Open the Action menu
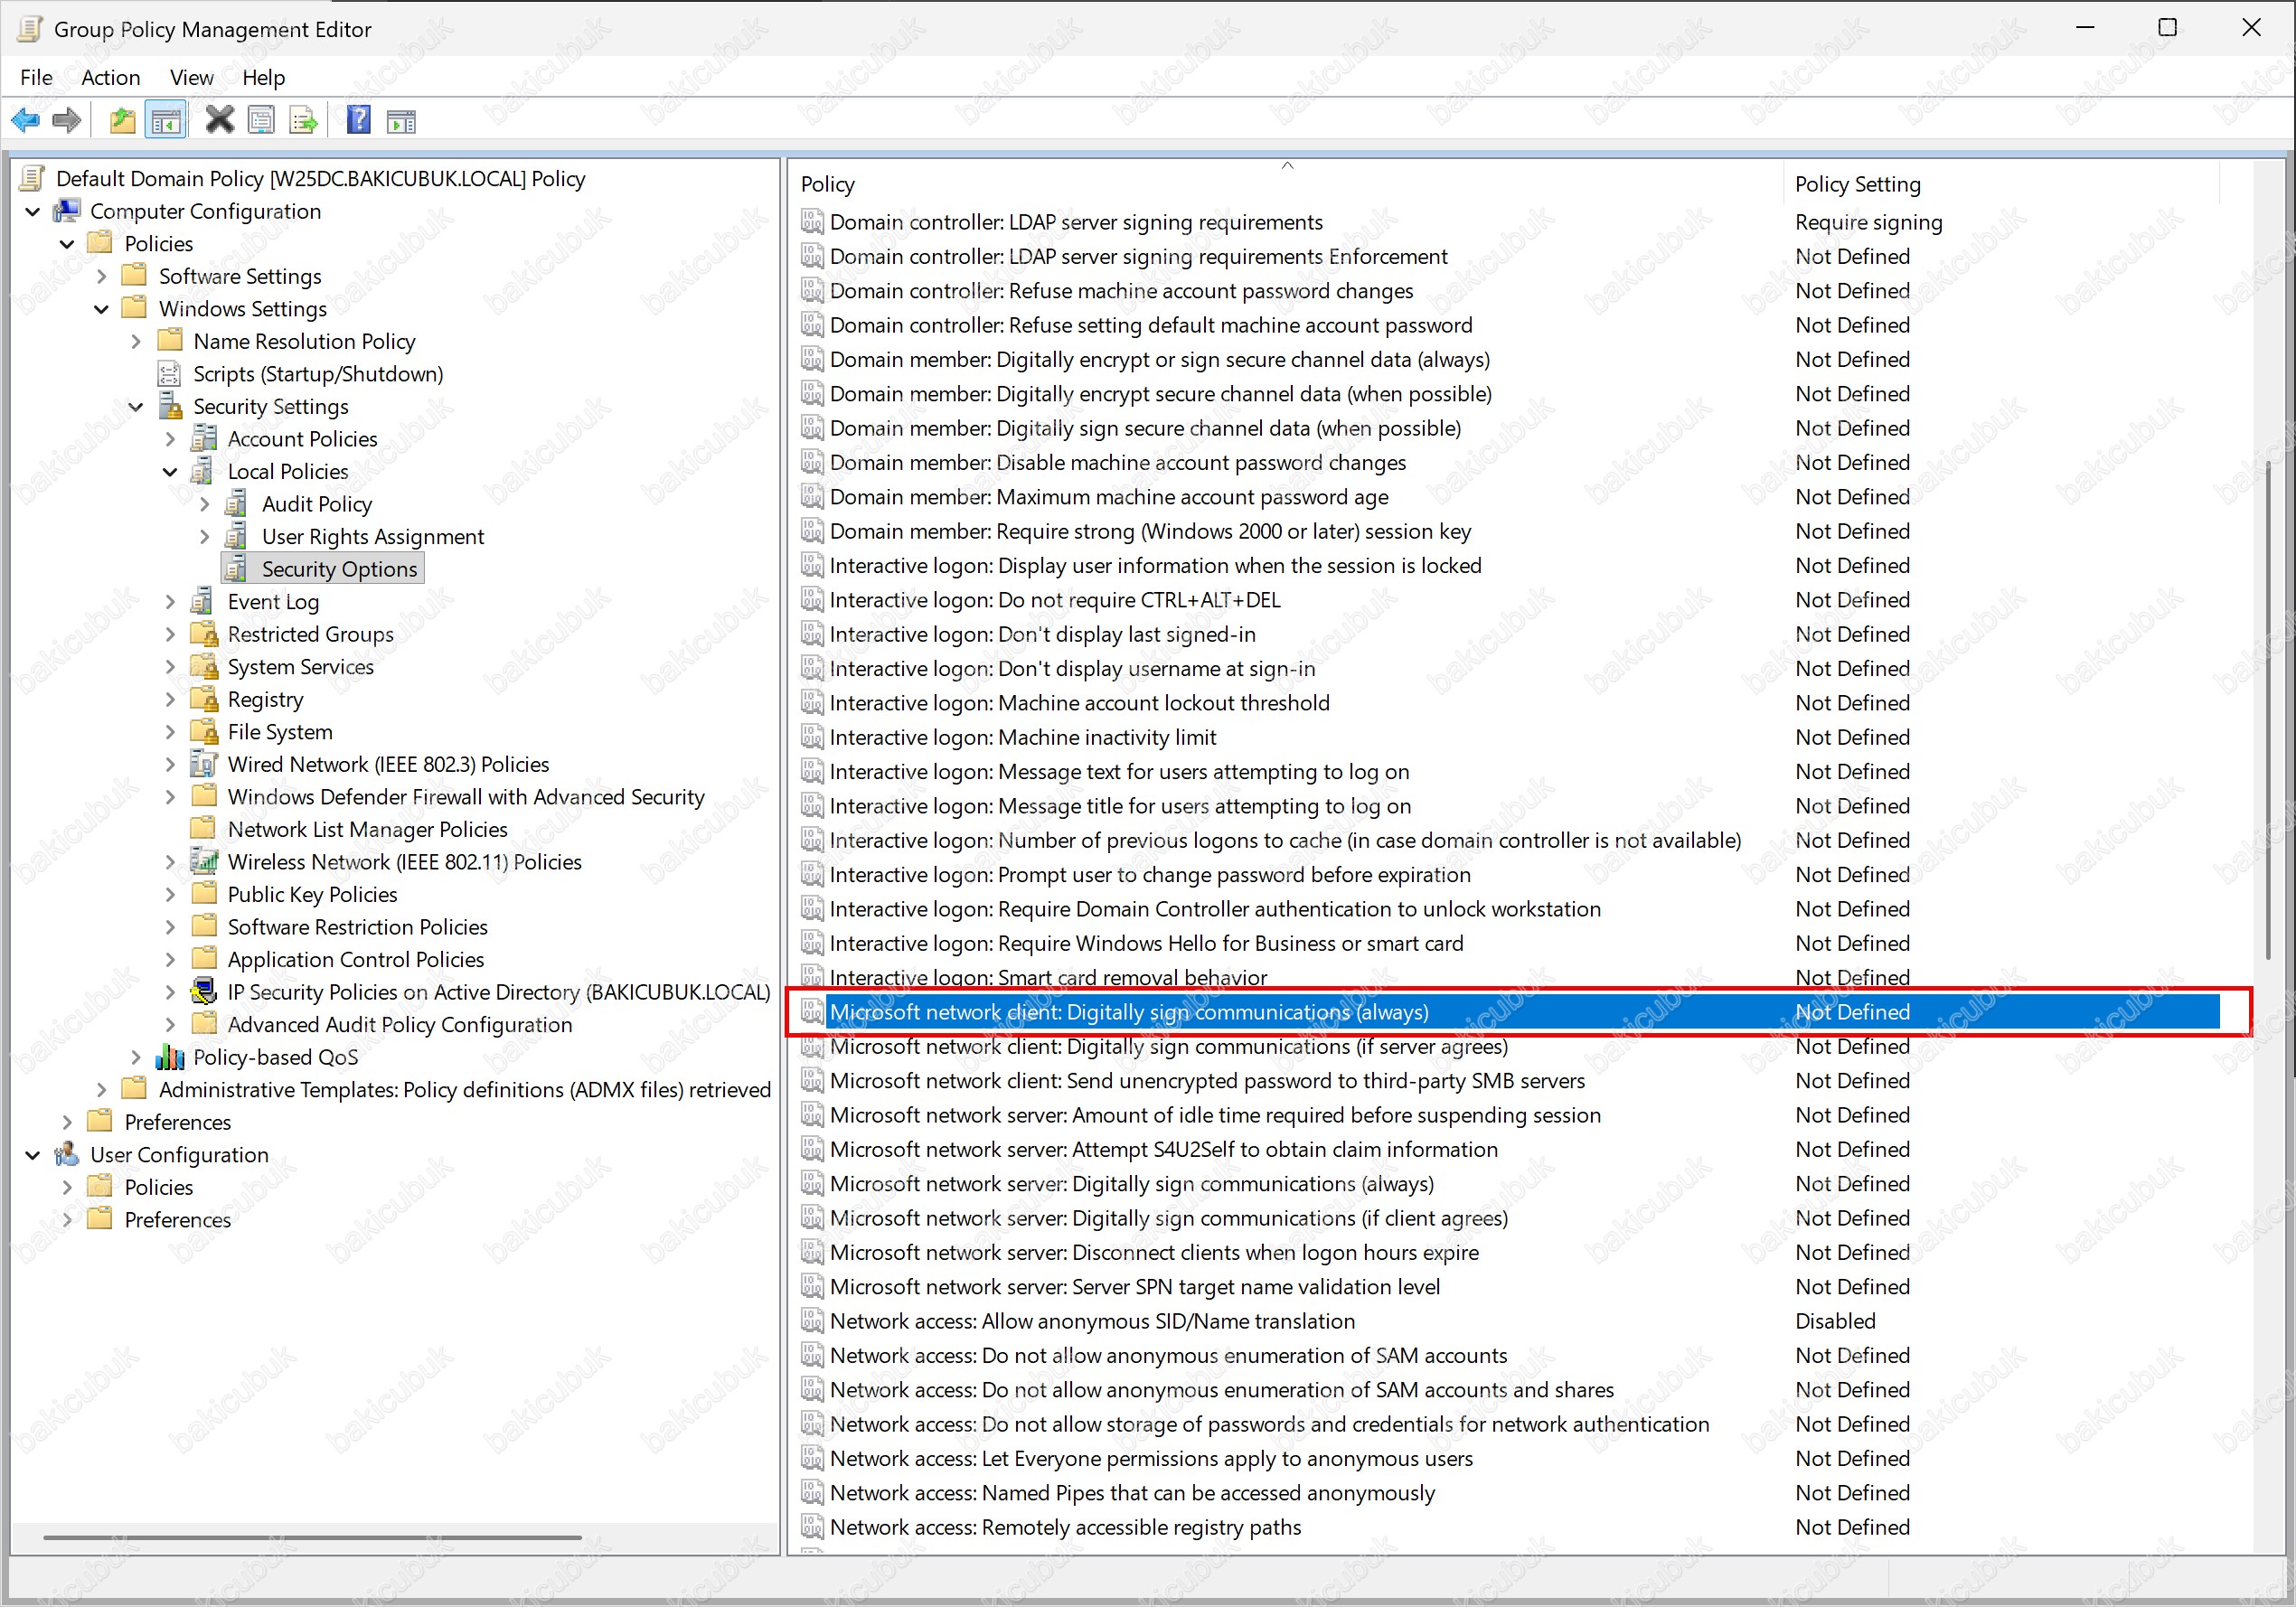Viewport: 2296px width, 1607px height. pyautogui.click(x=110, y=77)
